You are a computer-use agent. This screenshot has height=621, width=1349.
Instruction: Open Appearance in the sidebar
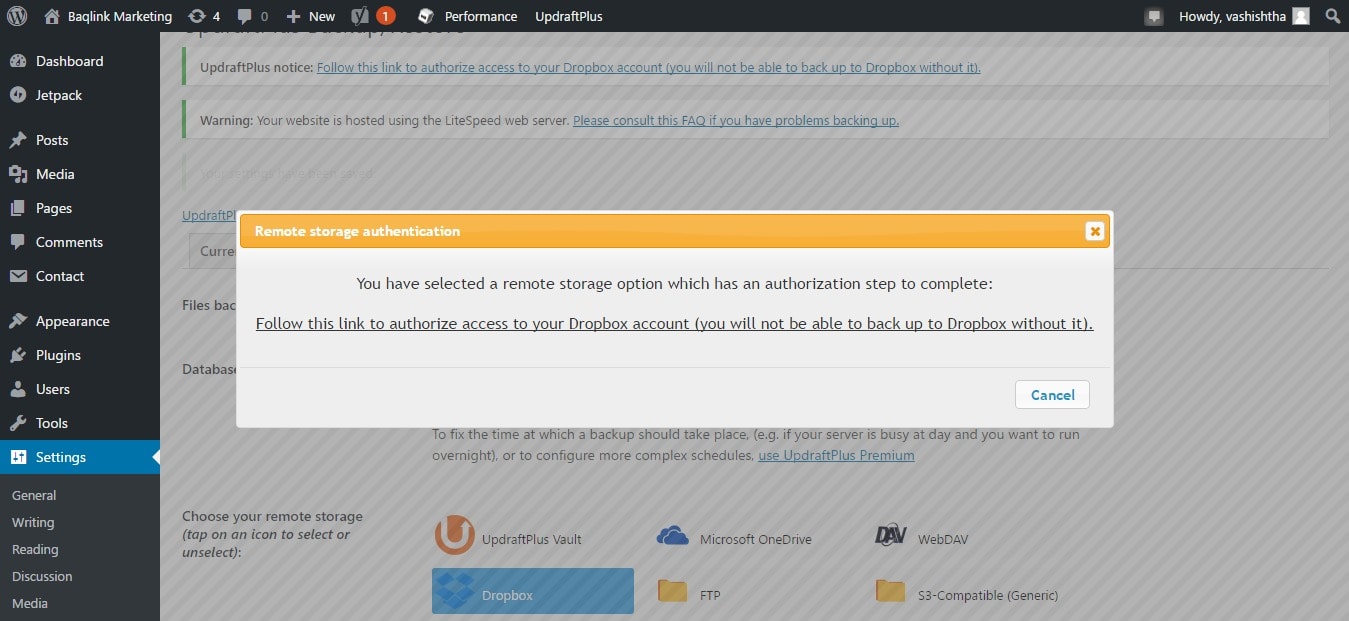tap(80, 321)
